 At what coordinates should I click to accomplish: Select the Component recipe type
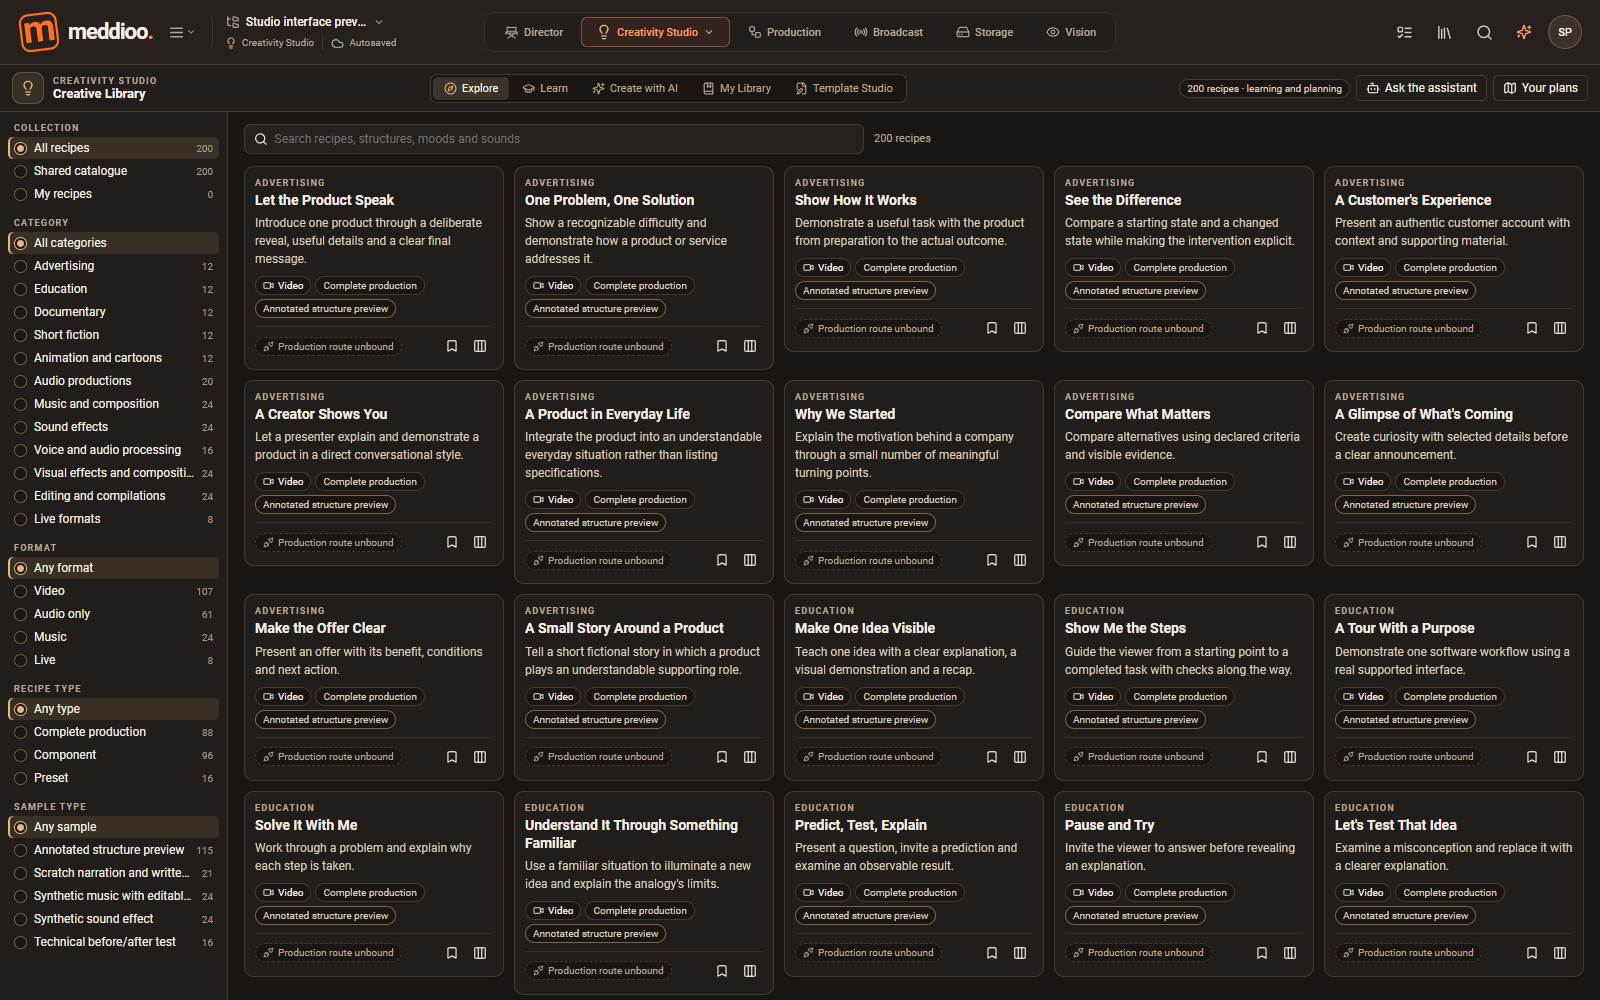(114, 755)
